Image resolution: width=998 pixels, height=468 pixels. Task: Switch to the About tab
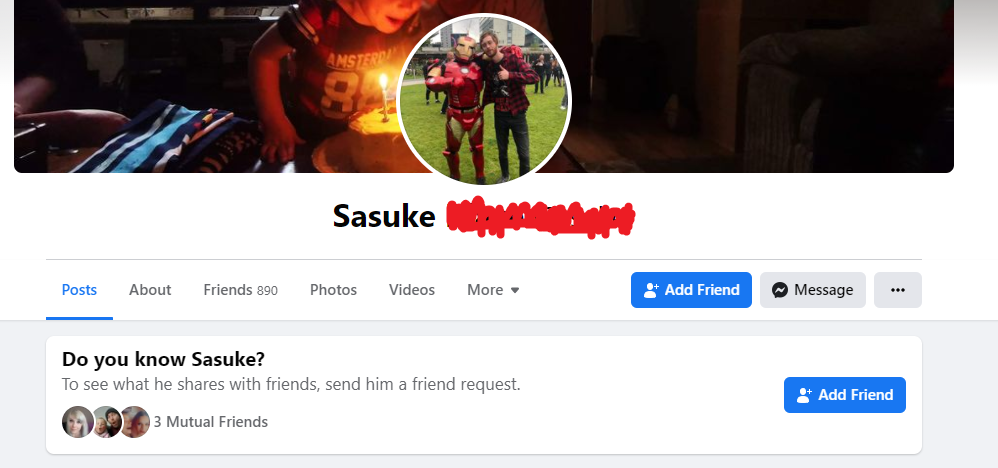[150, 290]
